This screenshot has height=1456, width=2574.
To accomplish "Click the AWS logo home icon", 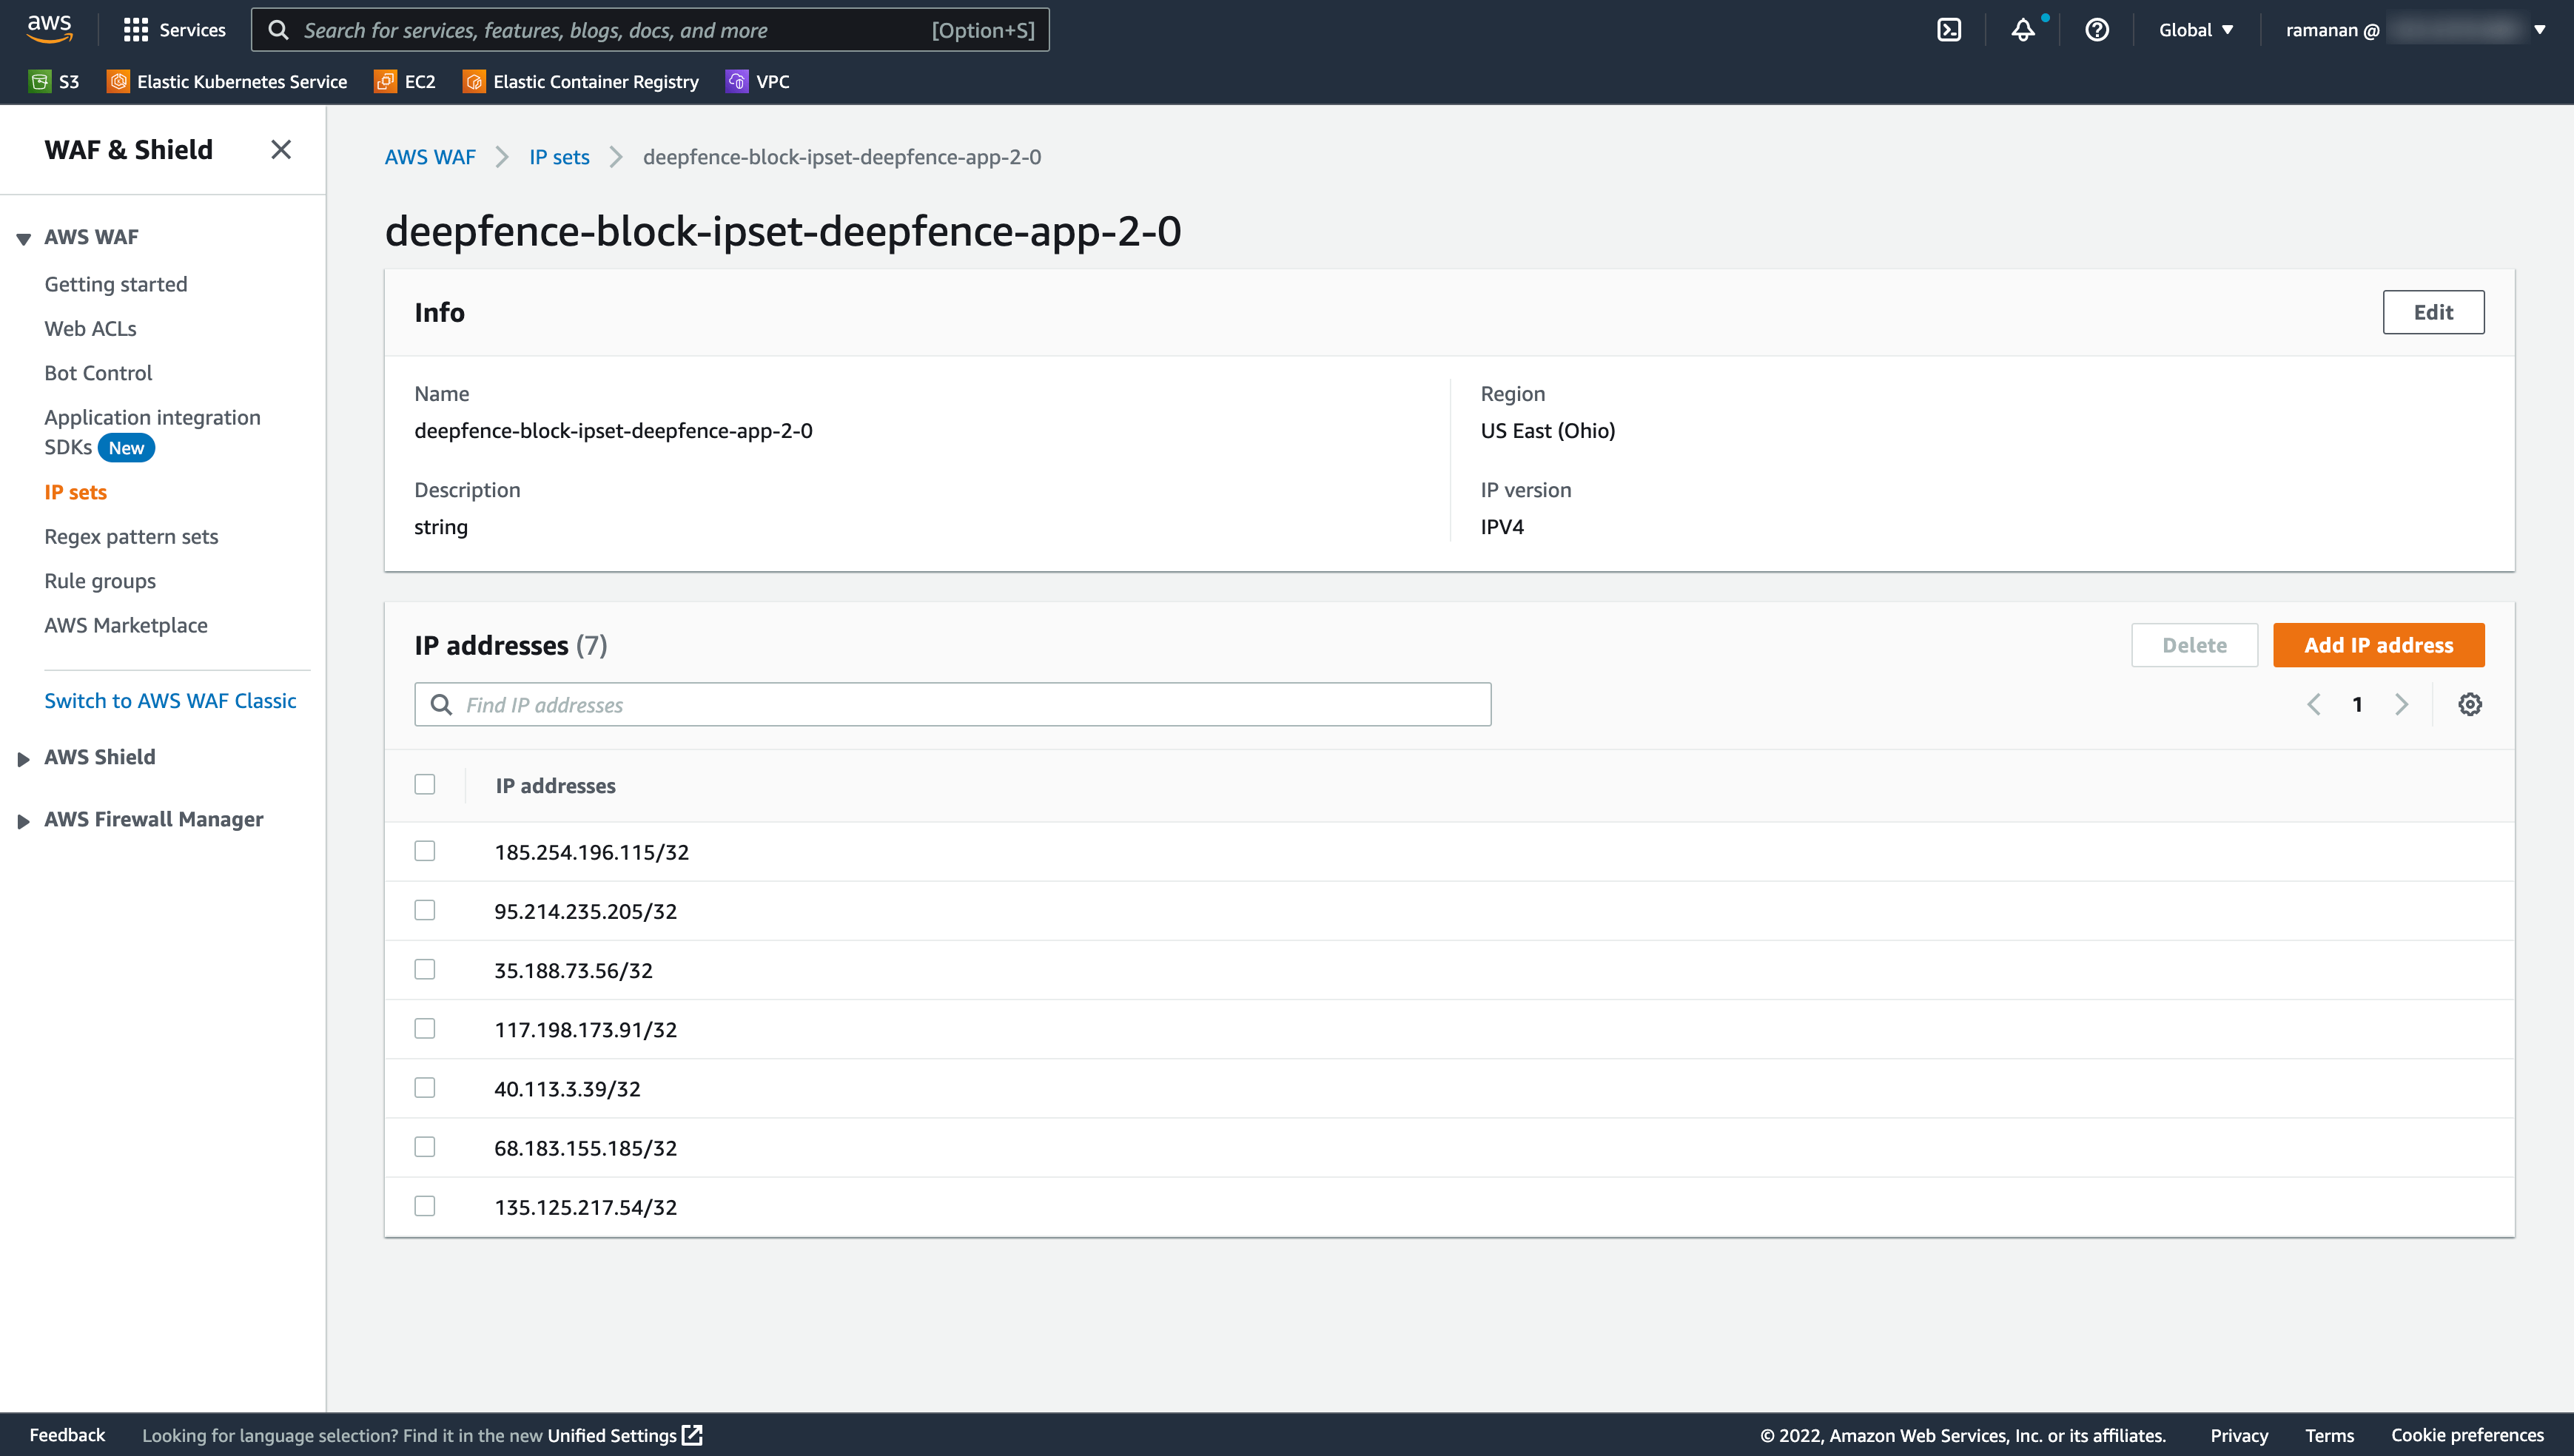I will tap(49, 29).
